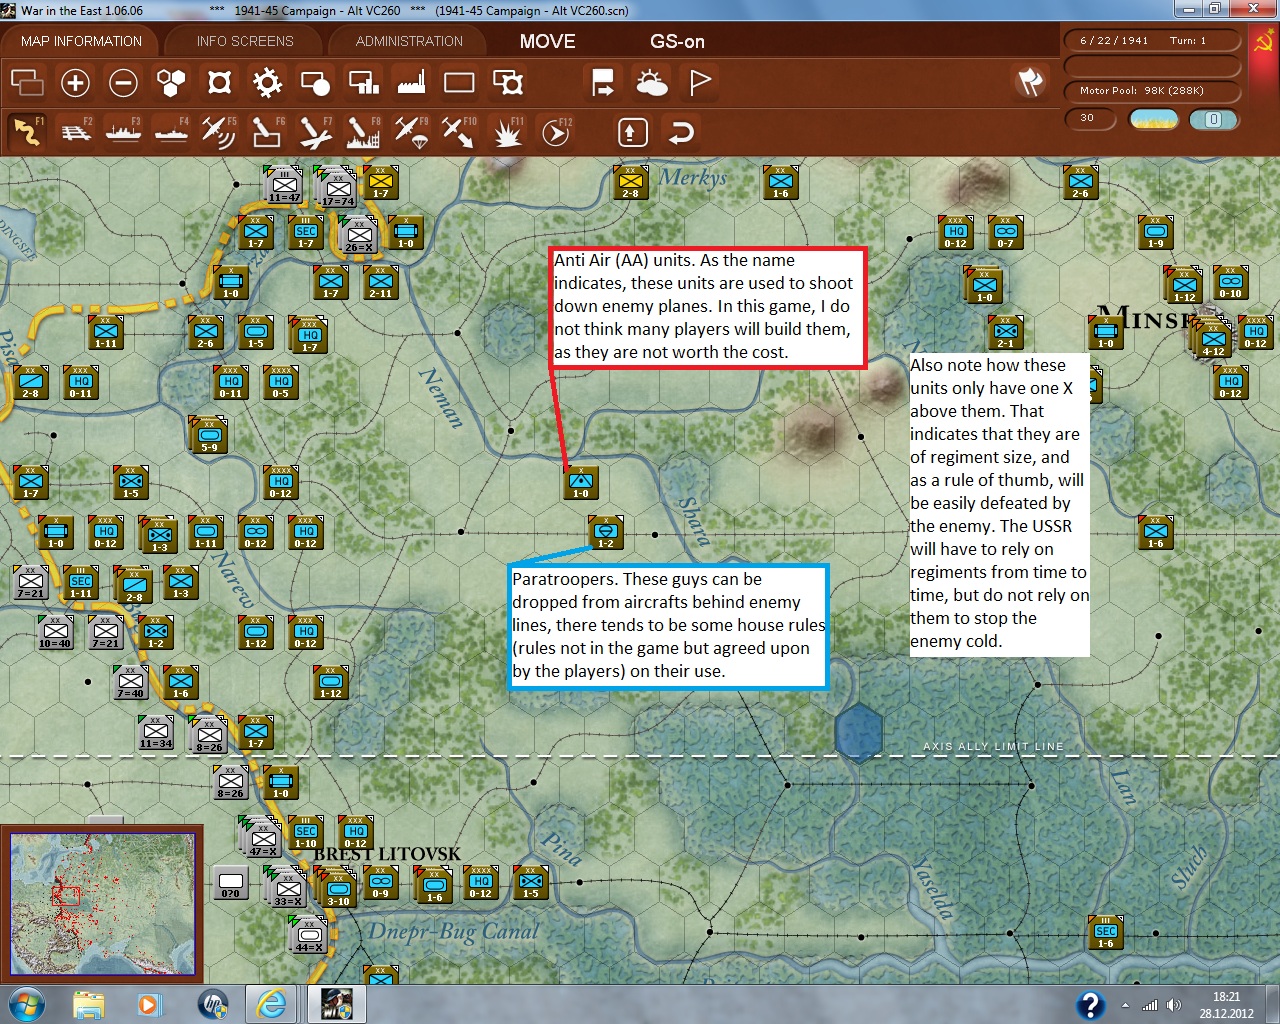Select the 0?0 unit near Brest Litovsk
Screen dimensions: 1280x1024
[x=230, y=882]
